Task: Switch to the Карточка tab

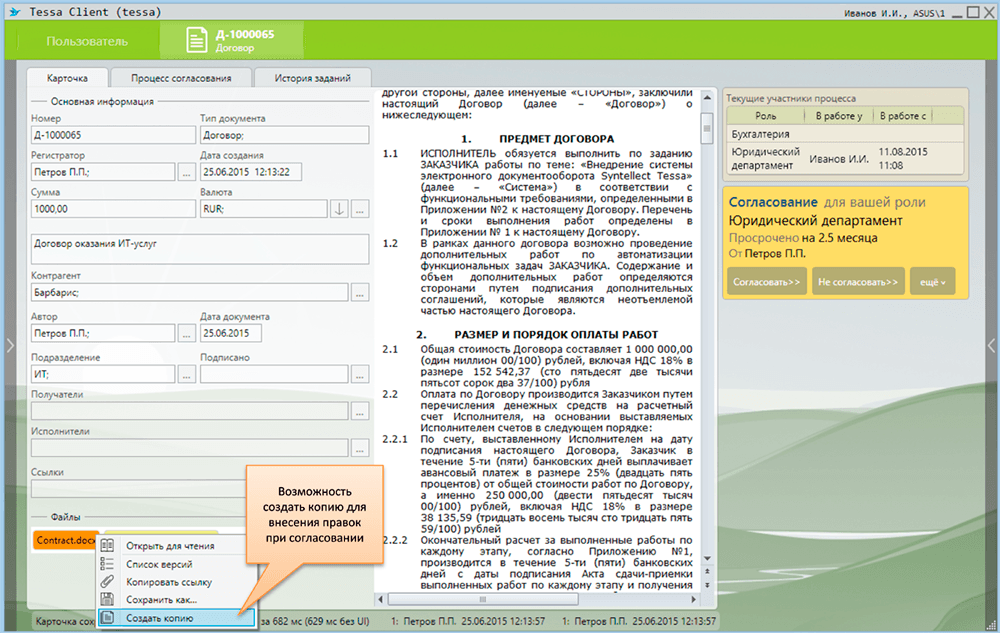Action: coord(67,78)
